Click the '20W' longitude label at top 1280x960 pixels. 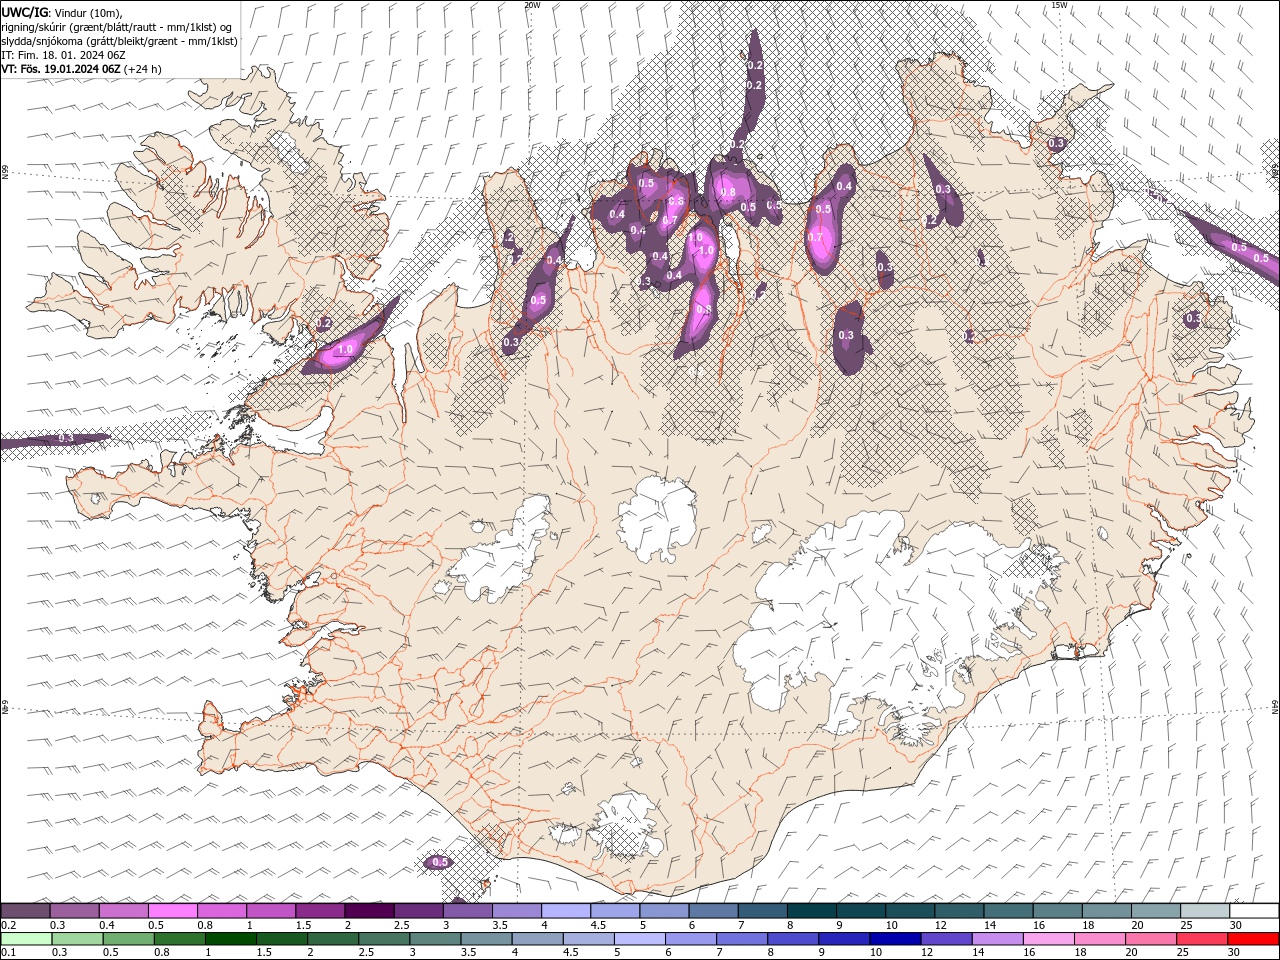click(x=532, y=5)
